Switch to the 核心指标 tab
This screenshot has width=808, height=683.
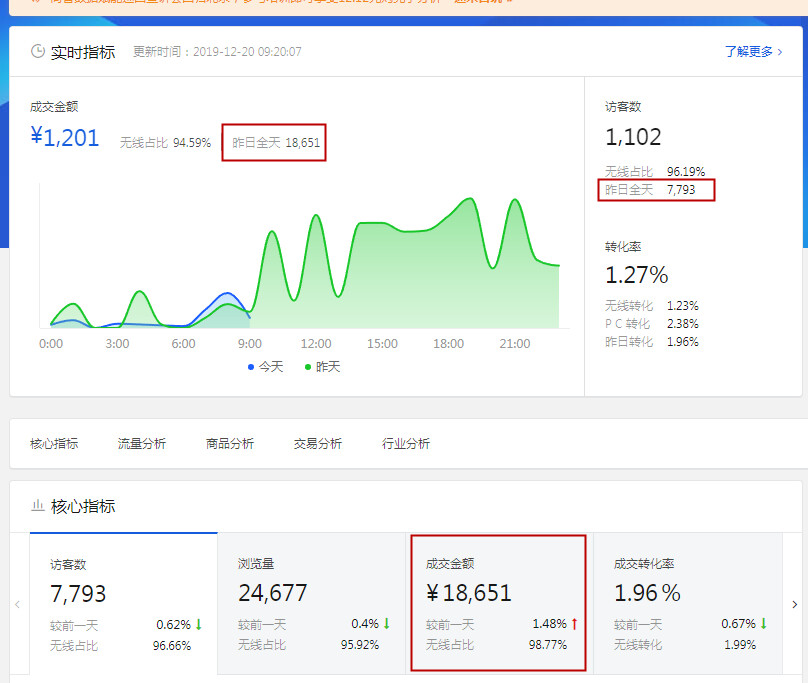[x=54, y=443]
